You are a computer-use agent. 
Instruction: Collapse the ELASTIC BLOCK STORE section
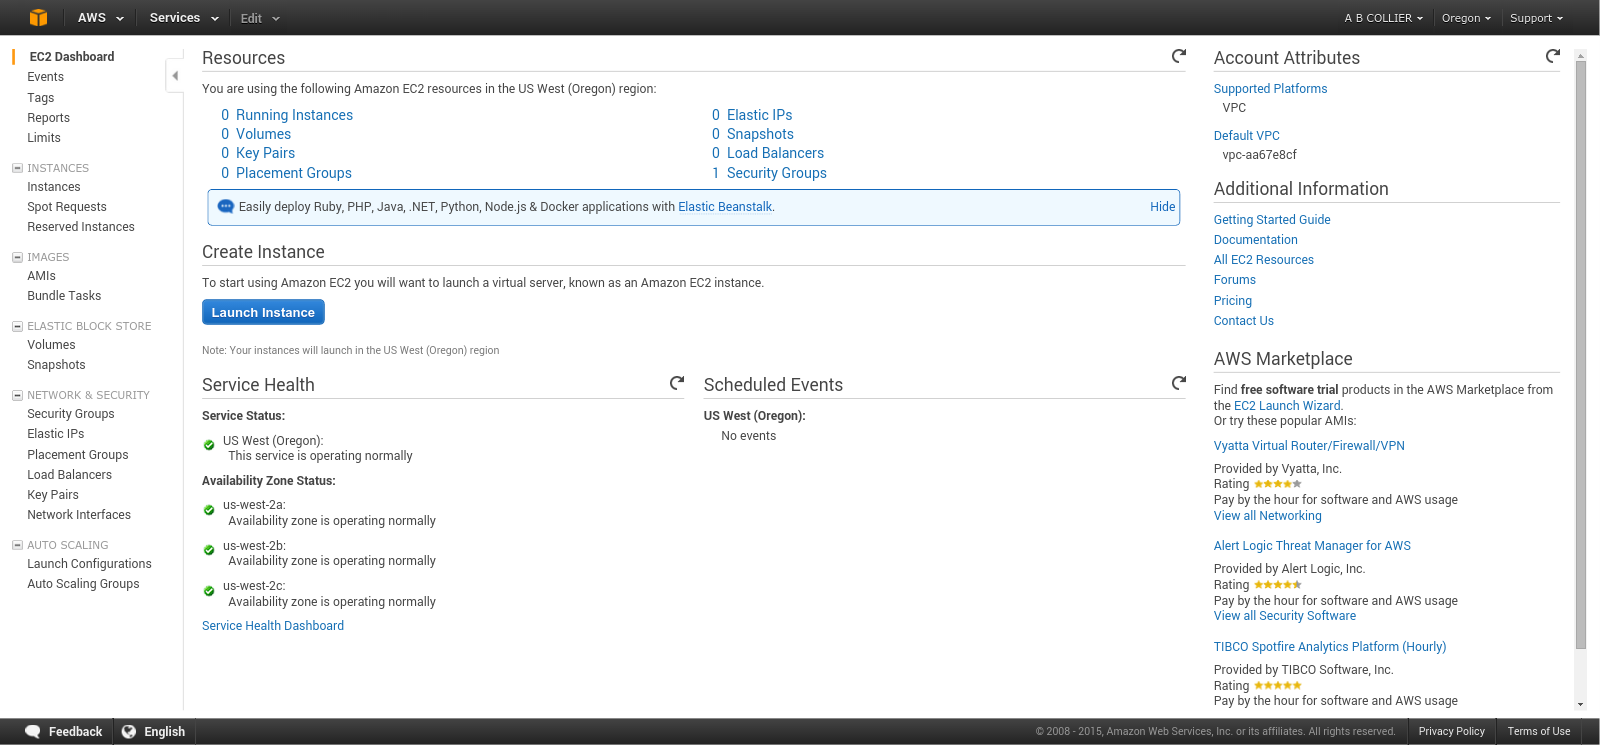[17, 326]
